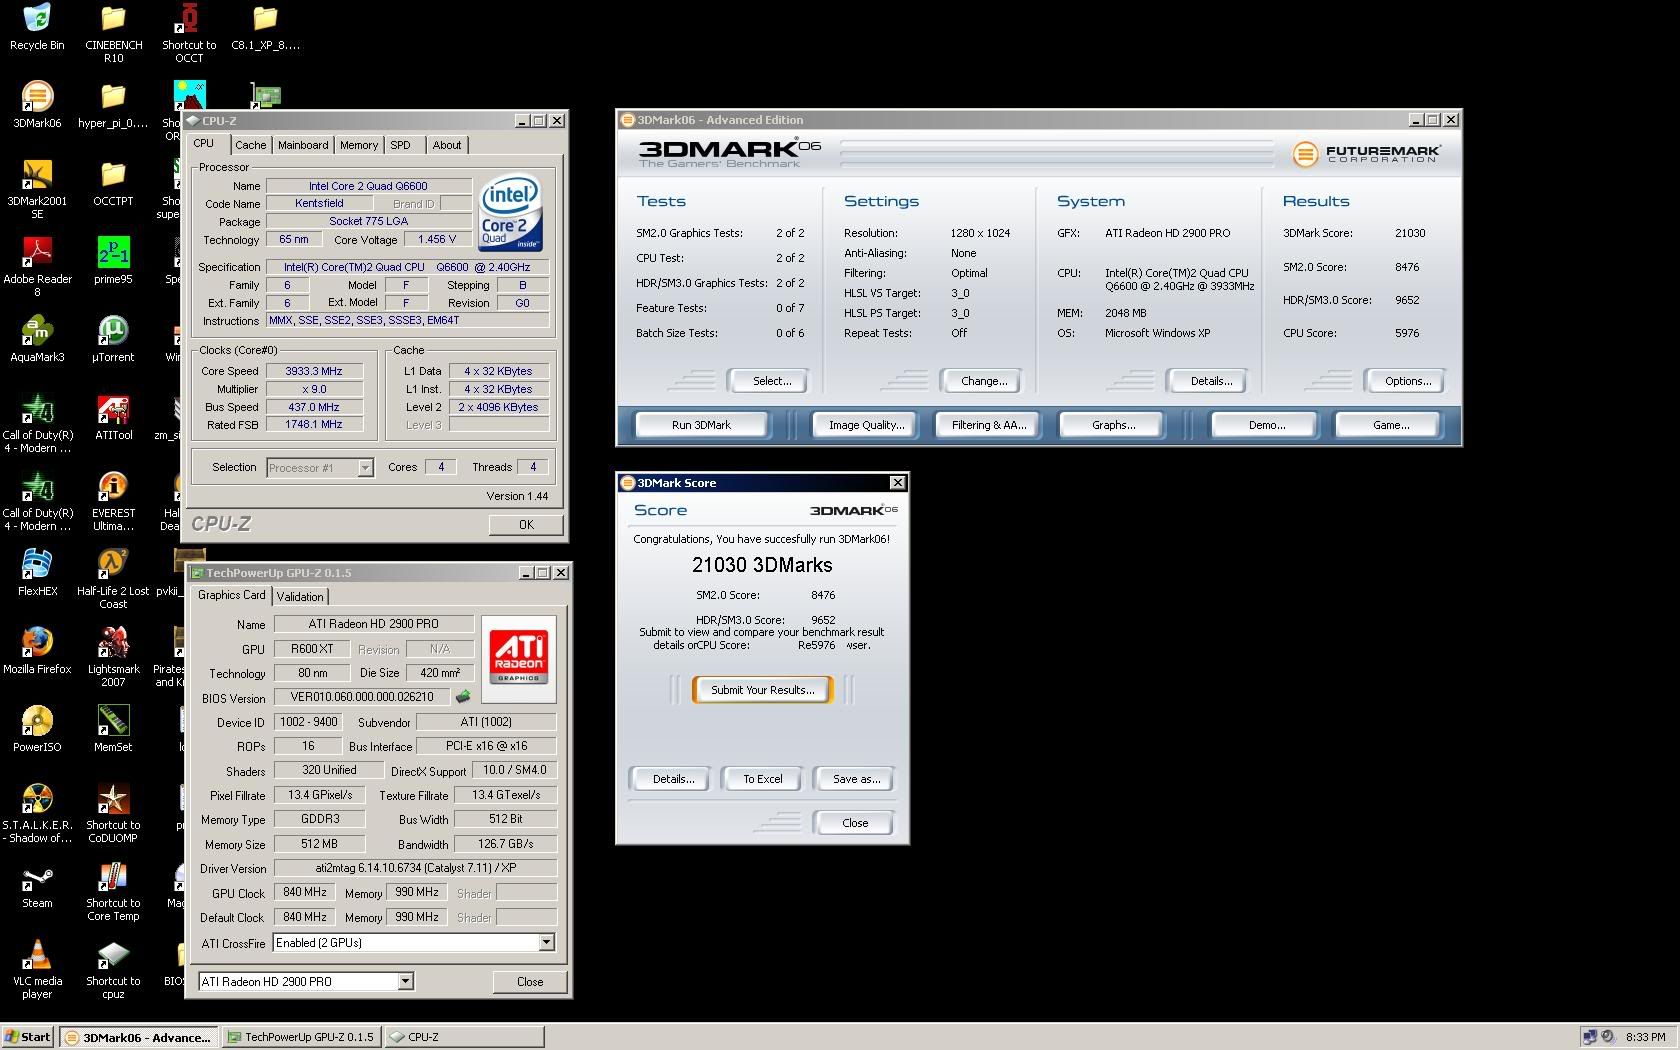This screenshot has height=1050, width=1680.
Task: Click the GPU-Z Driver Version field
Action: (x=414, y=868)
